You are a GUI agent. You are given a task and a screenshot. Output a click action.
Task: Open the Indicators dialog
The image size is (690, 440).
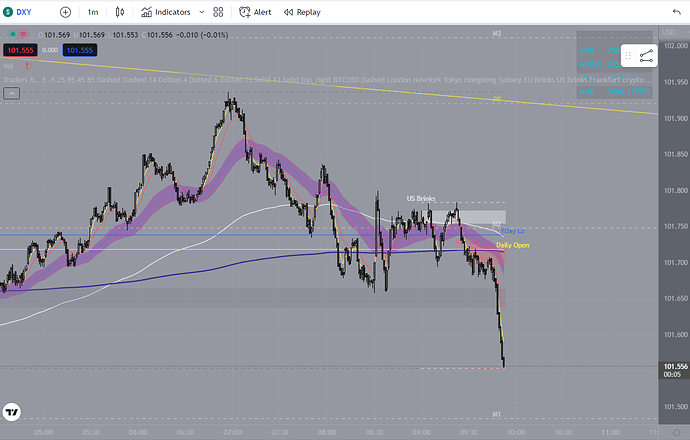(166, 12)
